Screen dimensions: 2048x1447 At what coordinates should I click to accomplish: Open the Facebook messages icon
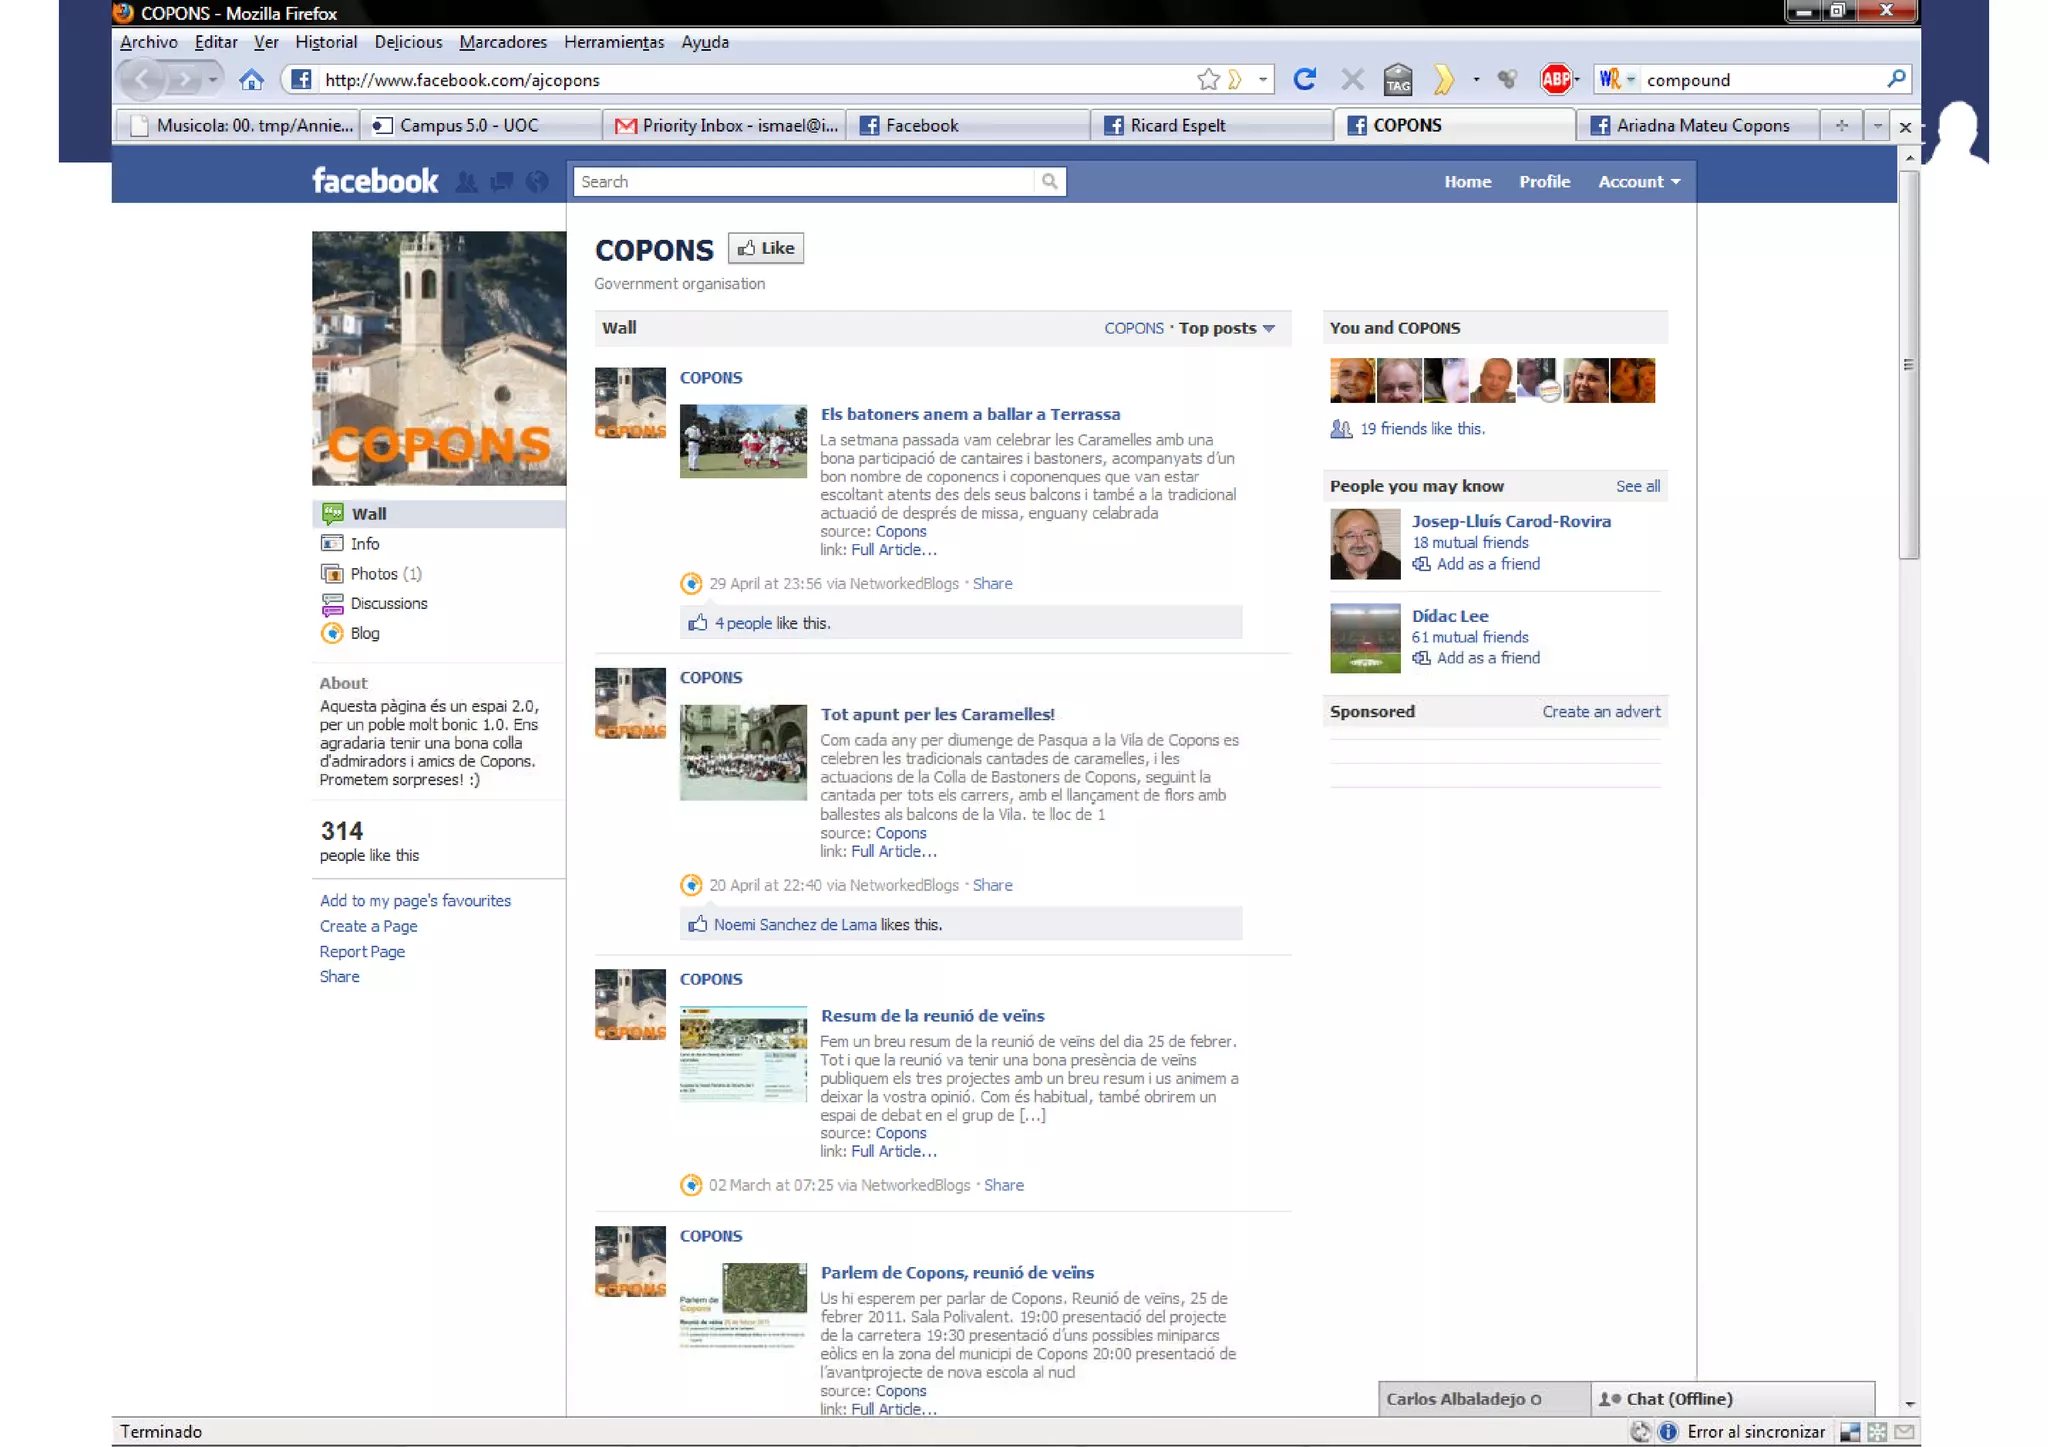502,181
